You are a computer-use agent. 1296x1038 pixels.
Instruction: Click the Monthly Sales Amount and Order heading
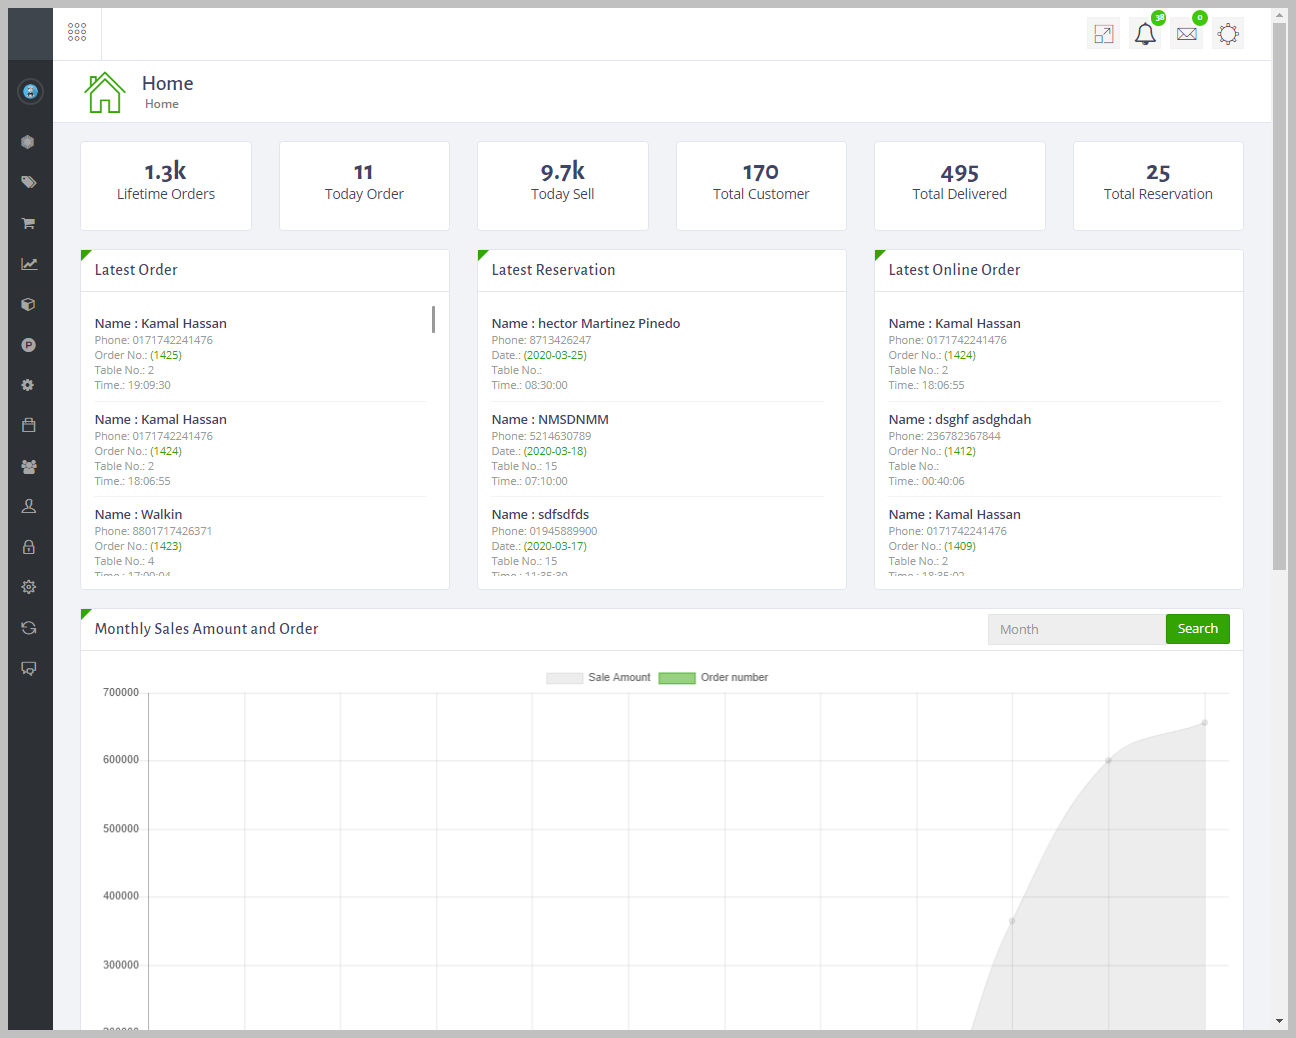click(x=206, y=629)
